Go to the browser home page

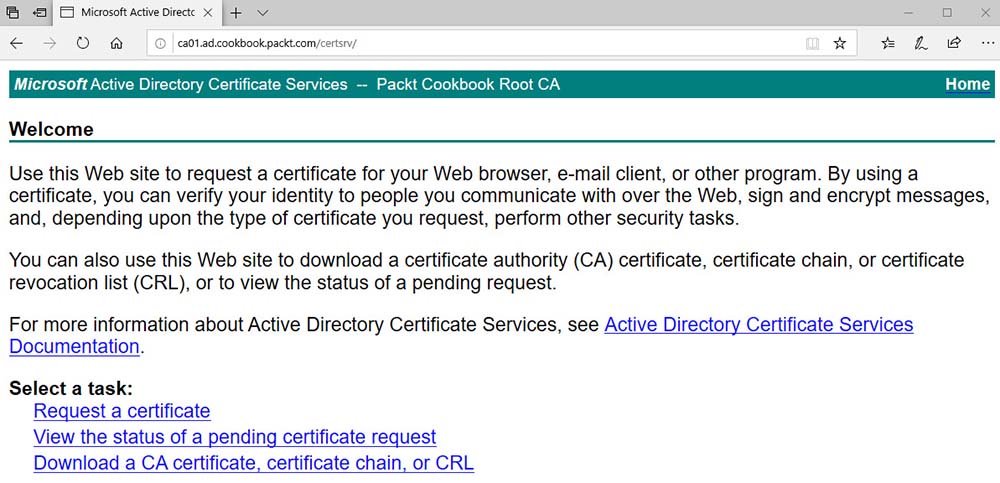click(x=116, y=44)
